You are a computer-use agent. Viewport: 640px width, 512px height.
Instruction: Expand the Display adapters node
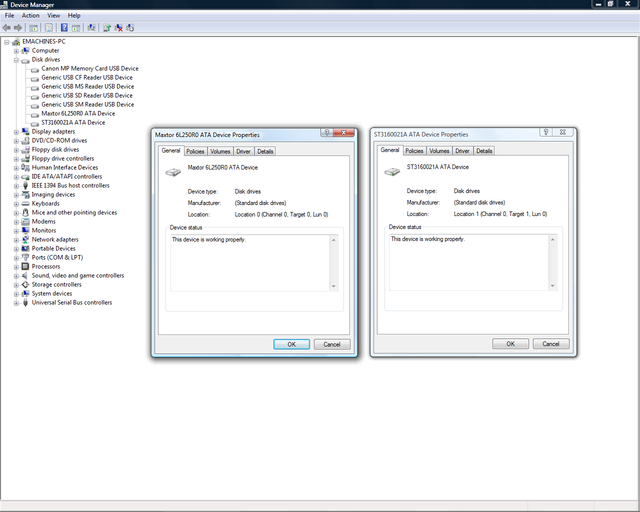point(16,131)
